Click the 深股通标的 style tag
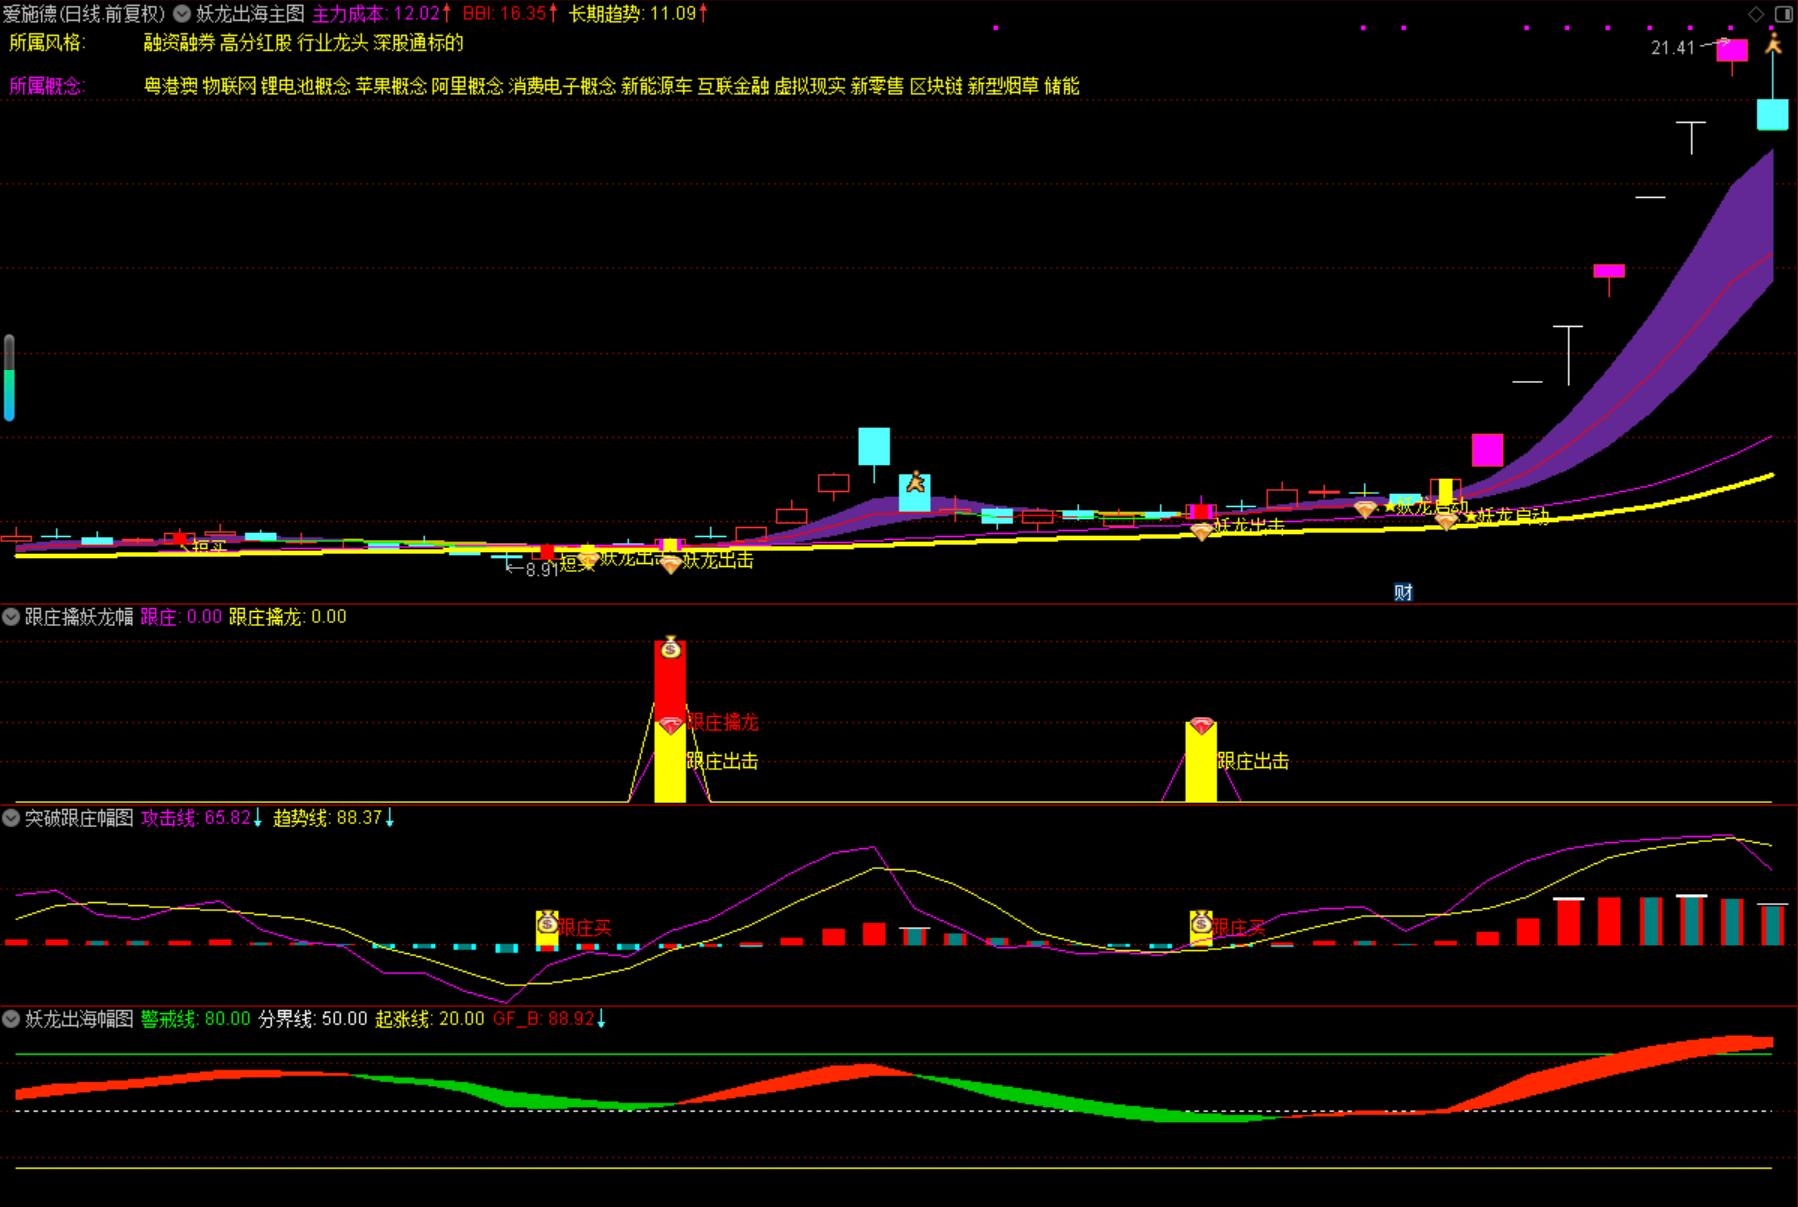The height and width of the screenshot is (1207, 1798). coord(419,43)
